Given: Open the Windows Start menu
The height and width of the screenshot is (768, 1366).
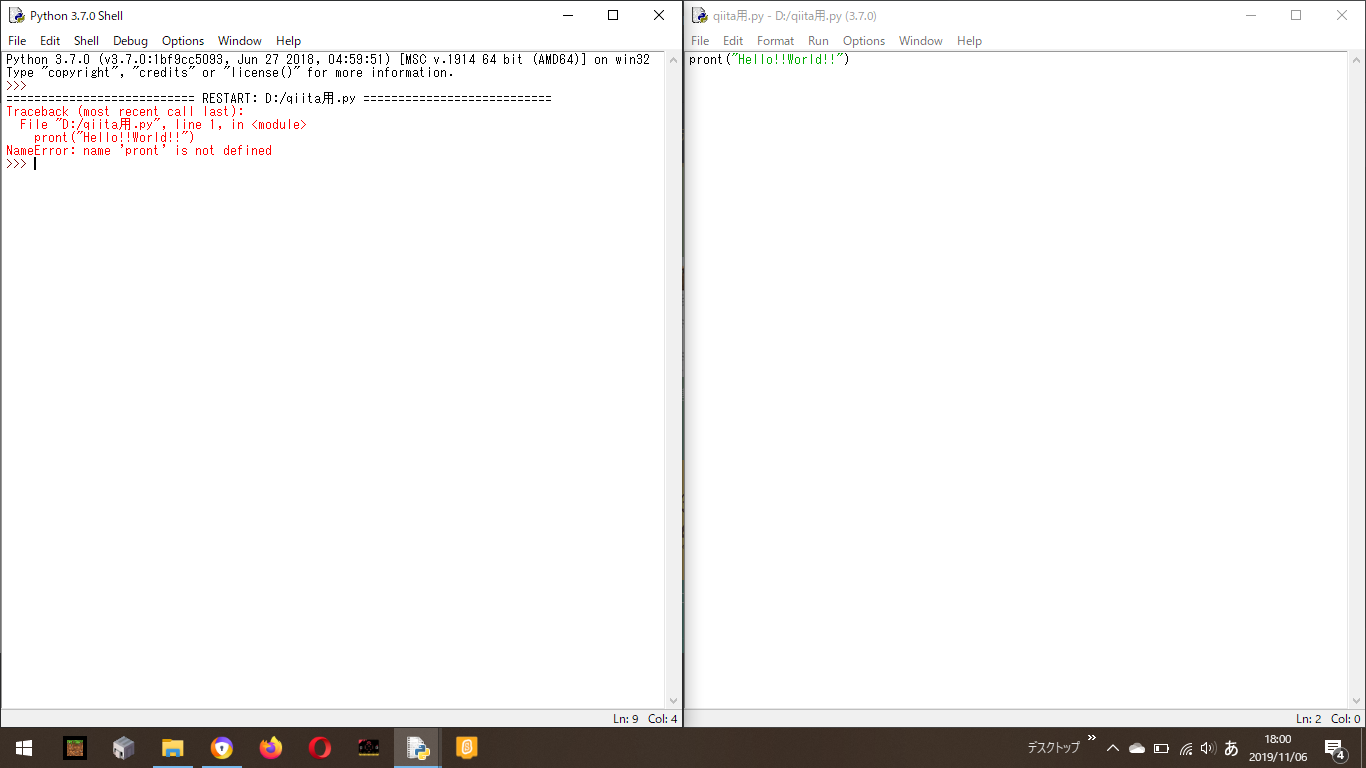Looking at the screenshot, I should (x=24, y=747).
